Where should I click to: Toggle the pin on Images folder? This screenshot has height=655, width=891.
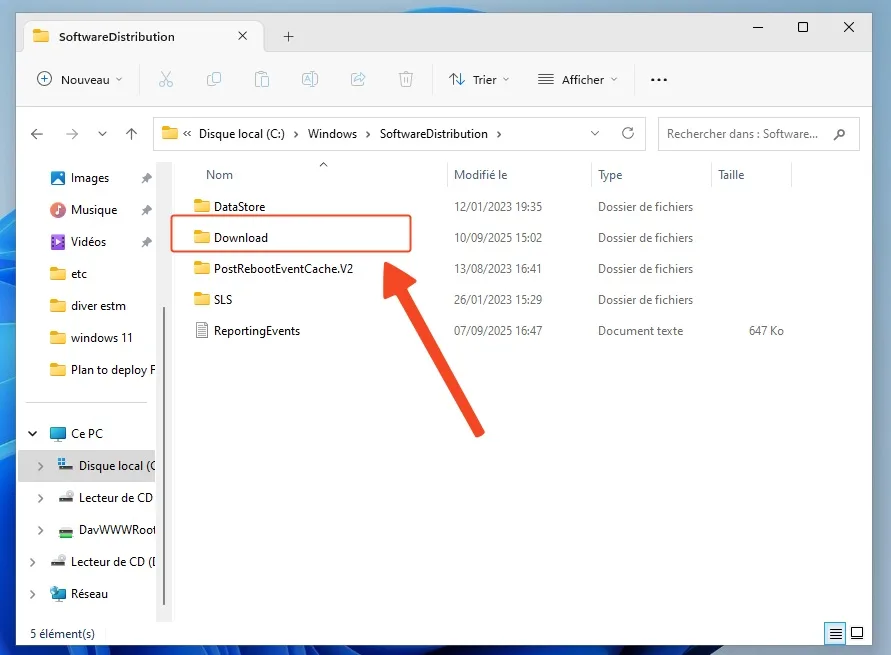(x=146, y=177)
